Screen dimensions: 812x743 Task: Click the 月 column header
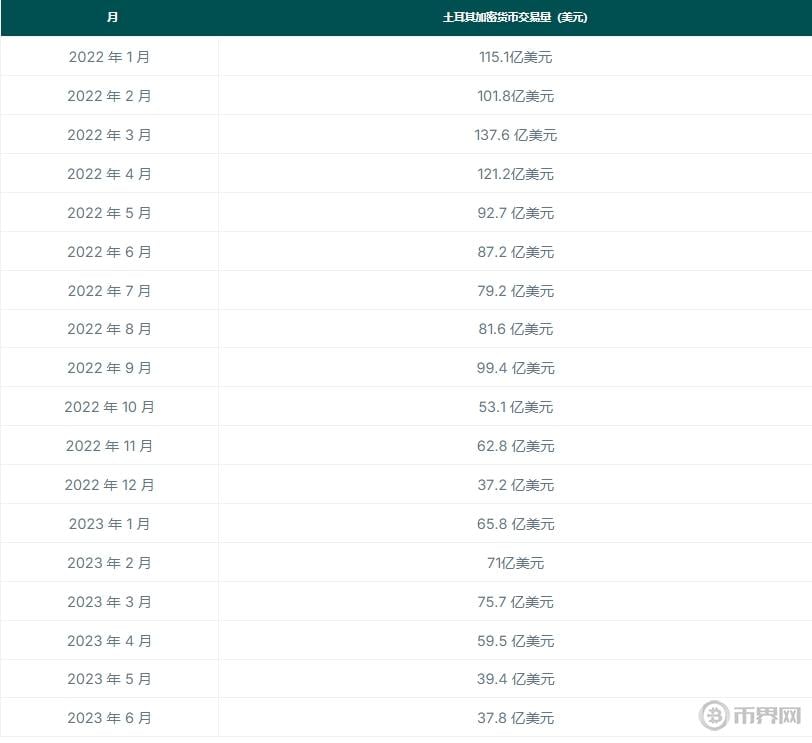point(110,18)
